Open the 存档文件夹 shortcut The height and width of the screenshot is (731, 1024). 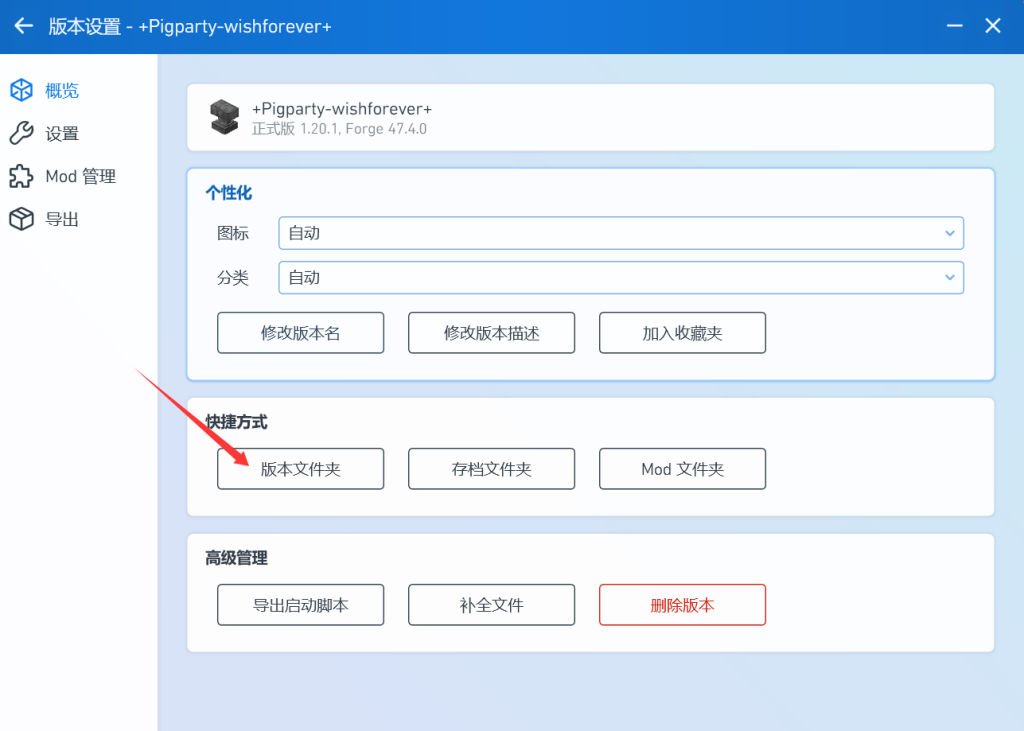coord(491,469)
